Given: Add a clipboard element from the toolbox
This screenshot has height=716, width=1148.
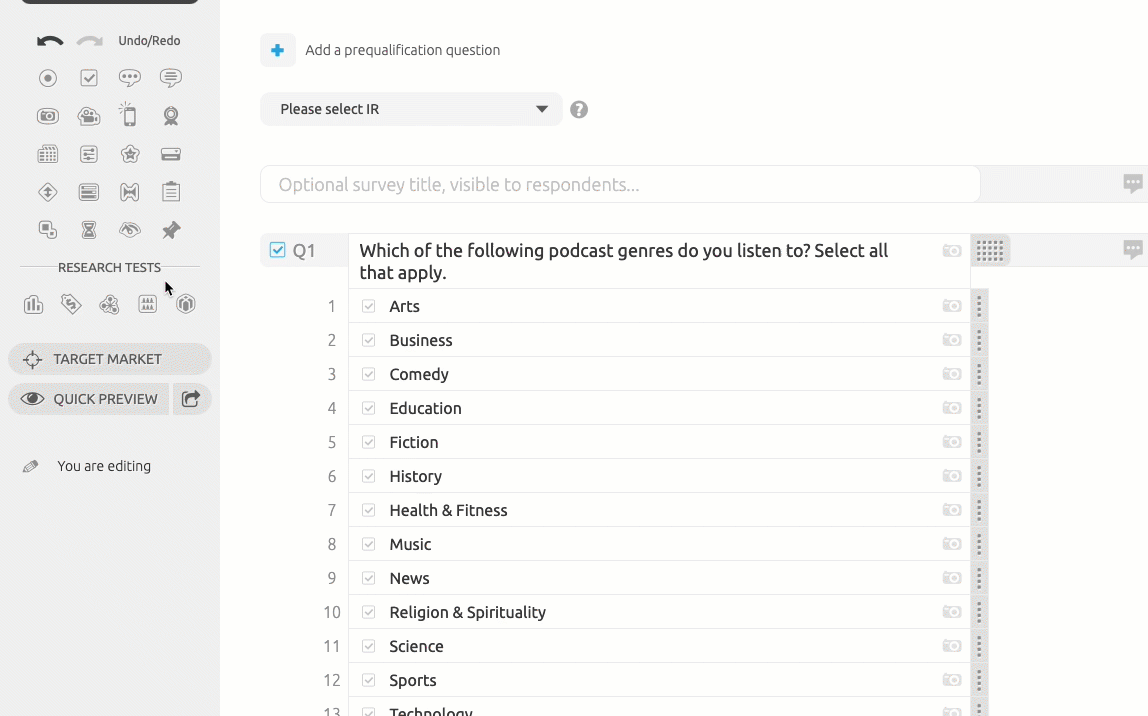Looking at the screenshot, I should click(171, 192).
